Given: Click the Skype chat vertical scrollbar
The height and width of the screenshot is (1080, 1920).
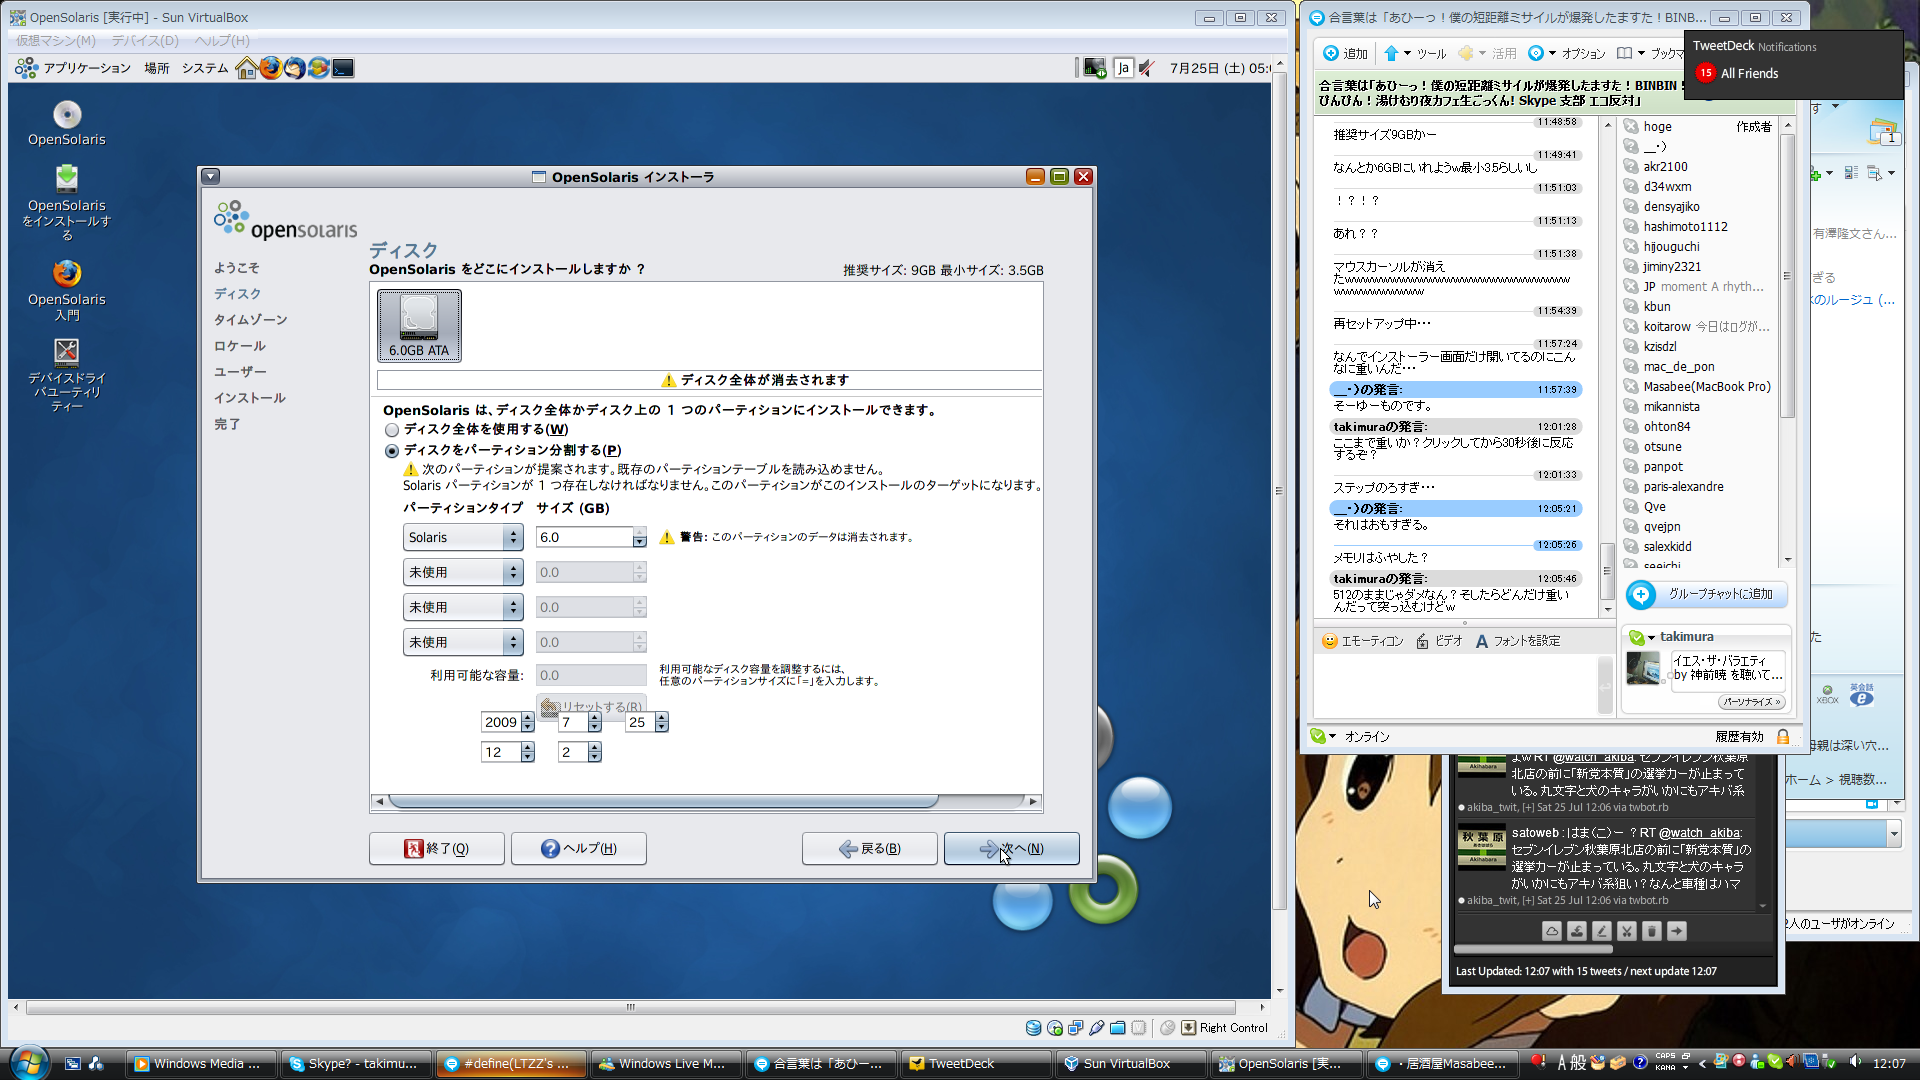Looking at the screenshot, I should pyautogui.click(x=1607, y=570).
